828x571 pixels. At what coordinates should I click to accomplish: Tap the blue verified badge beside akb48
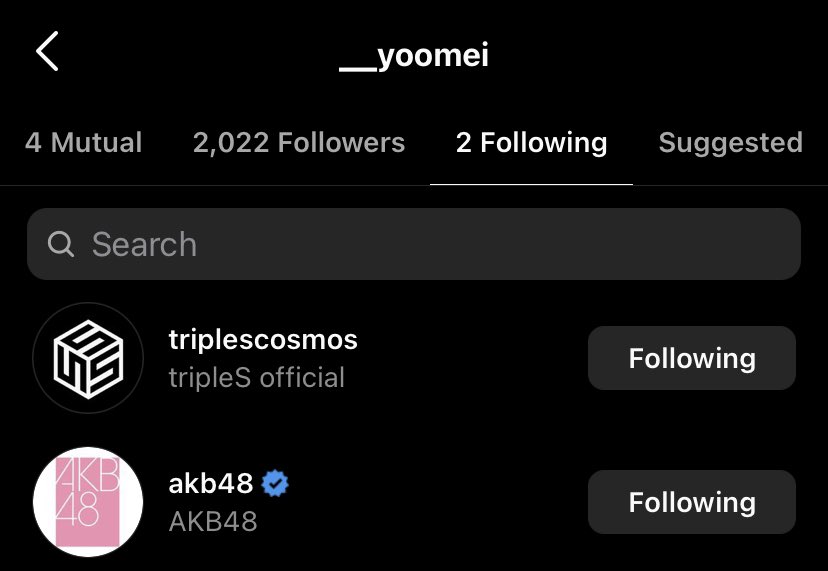coord(275,485)
